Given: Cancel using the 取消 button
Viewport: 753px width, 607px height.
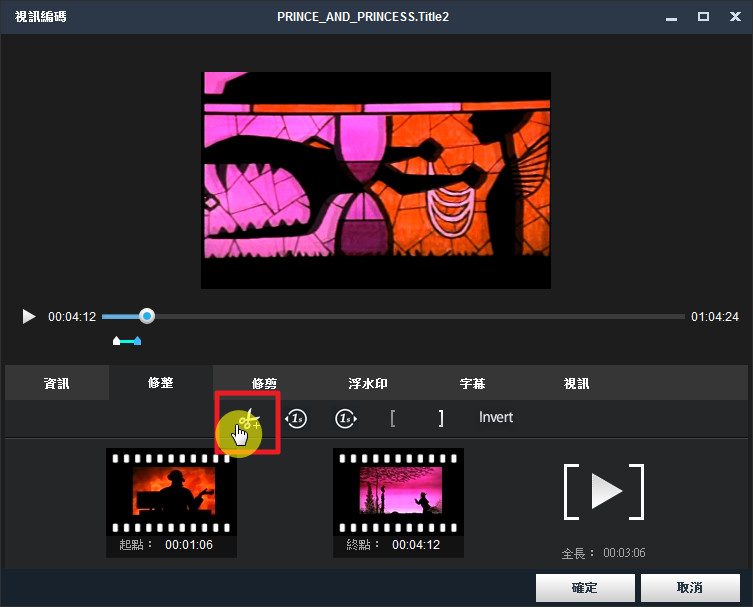Looking at the screenshot, I should click(x=690, y=588).
